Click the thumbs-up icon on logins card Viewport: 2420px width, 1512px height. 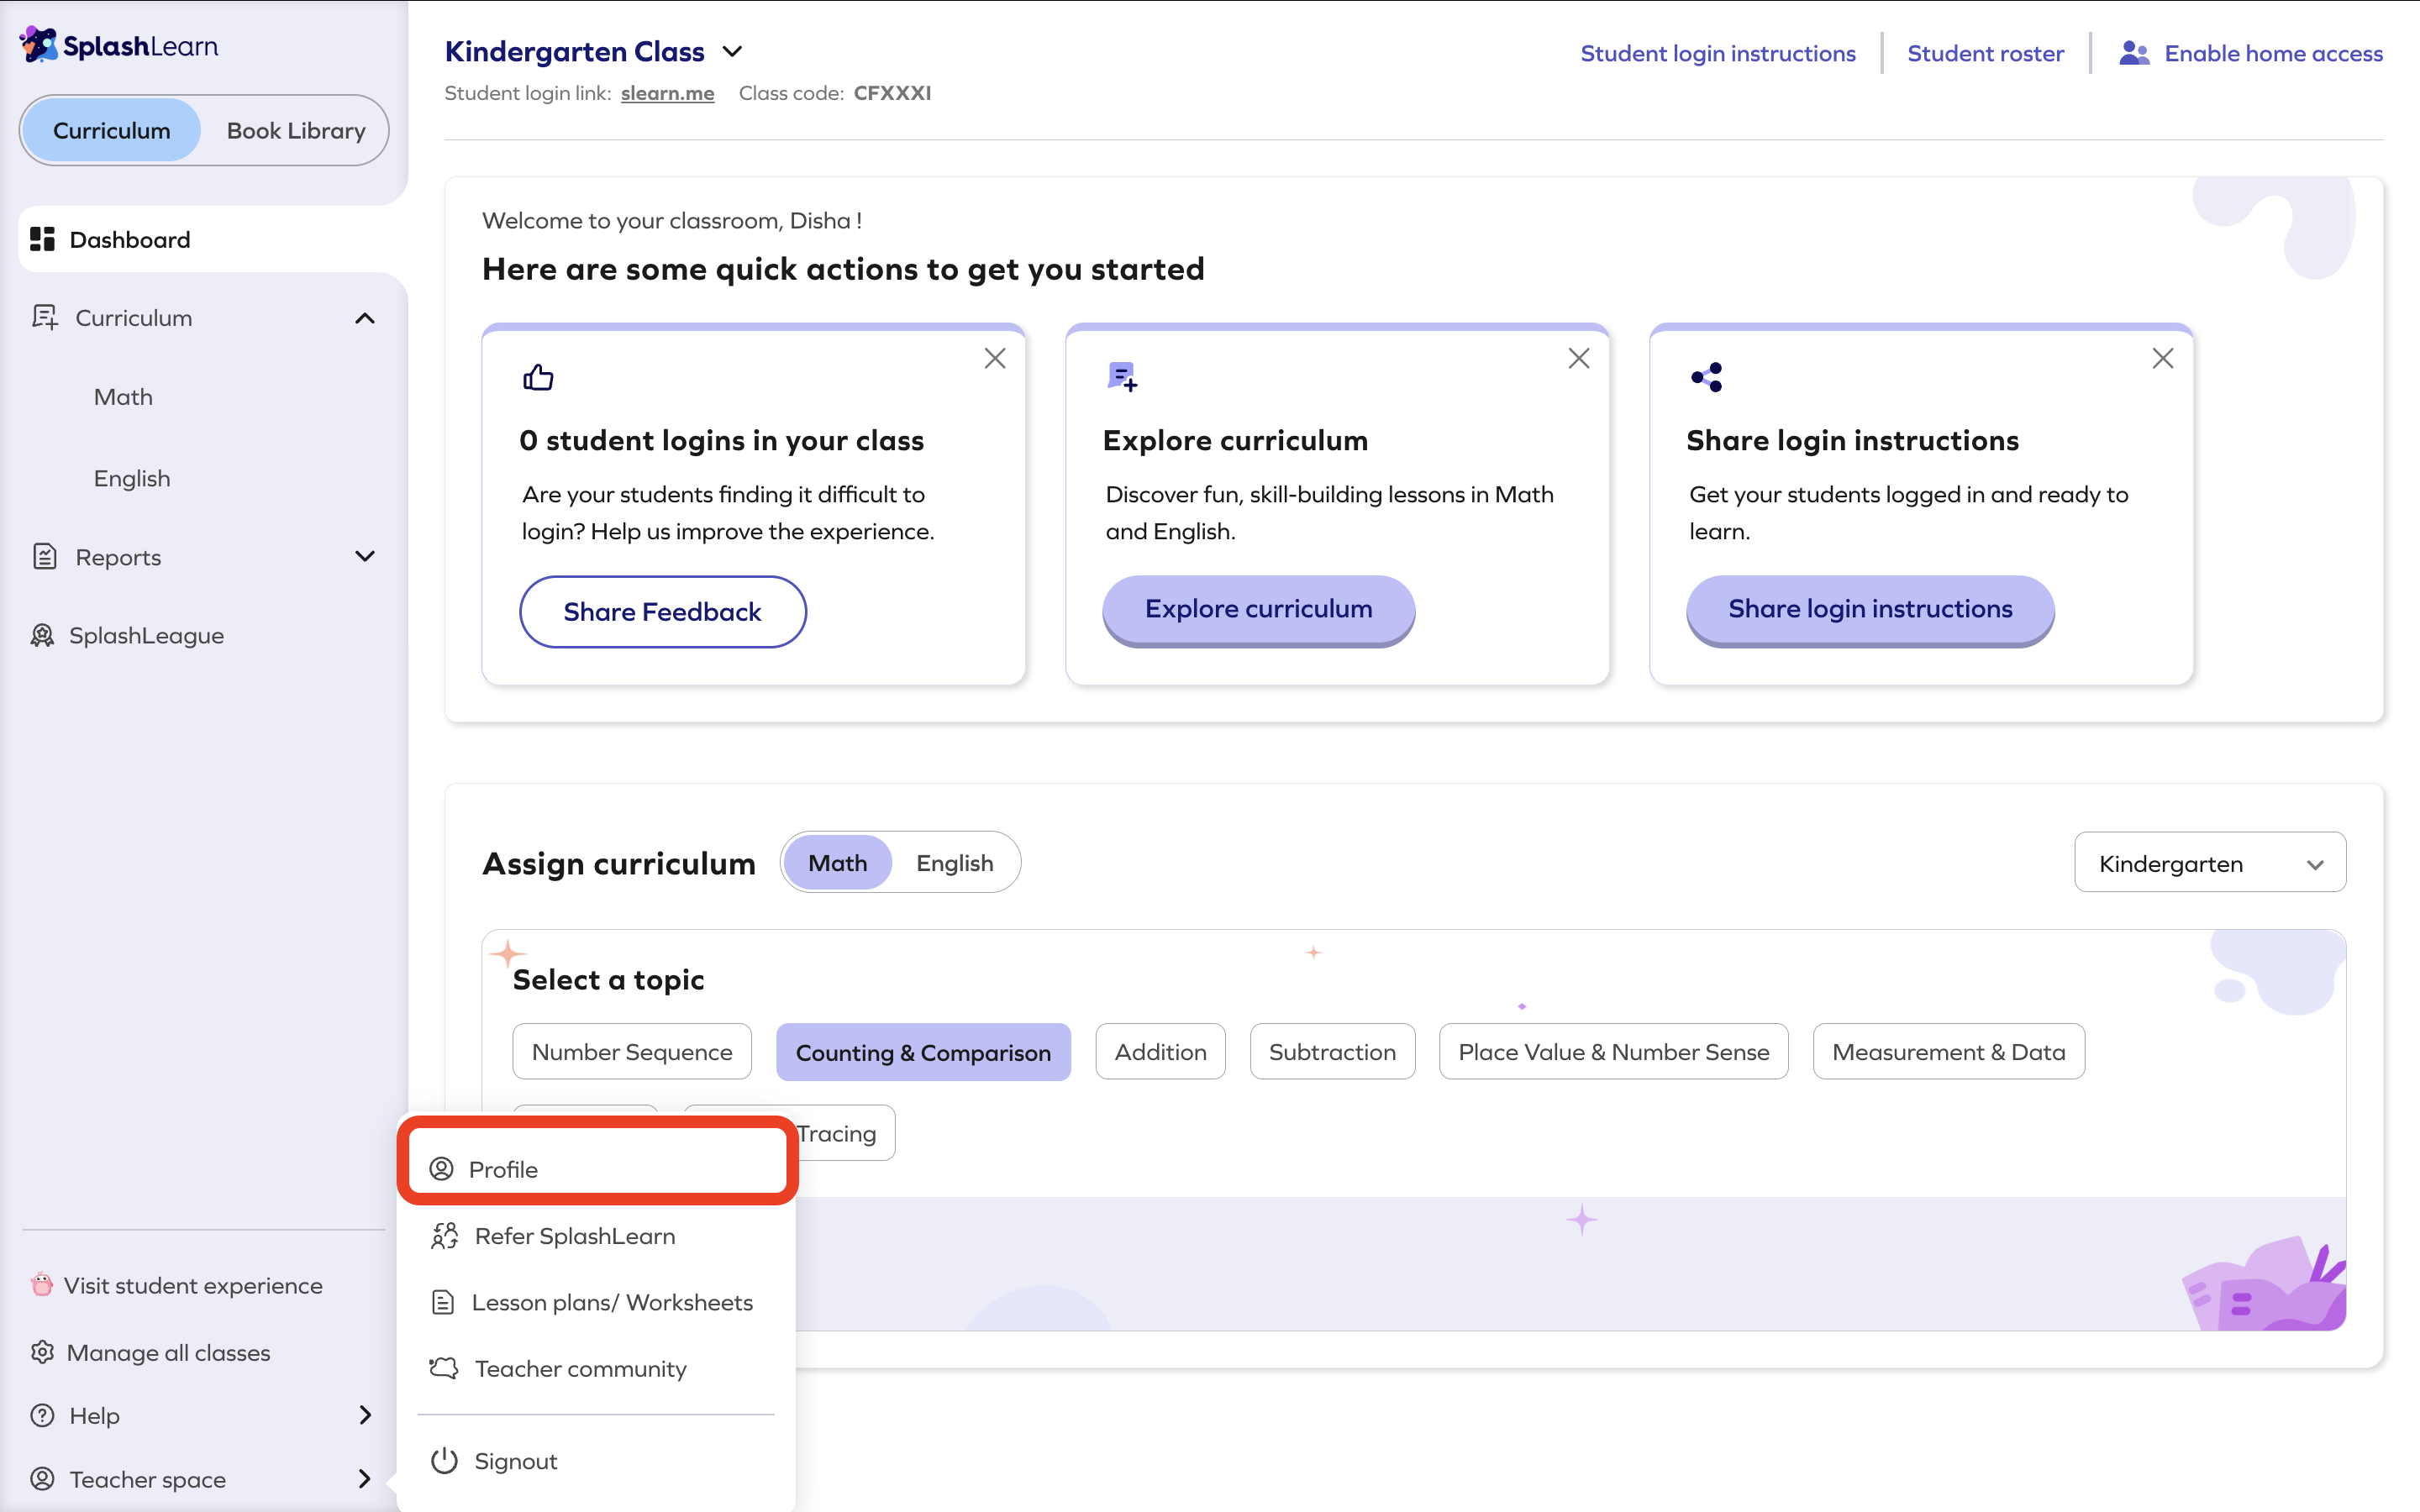click(538, 377)
